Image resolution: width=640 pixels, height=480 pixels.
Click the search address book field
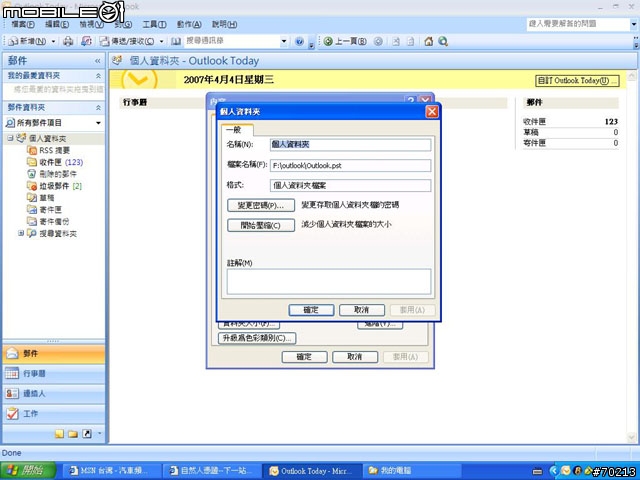(x=231, y=41)
